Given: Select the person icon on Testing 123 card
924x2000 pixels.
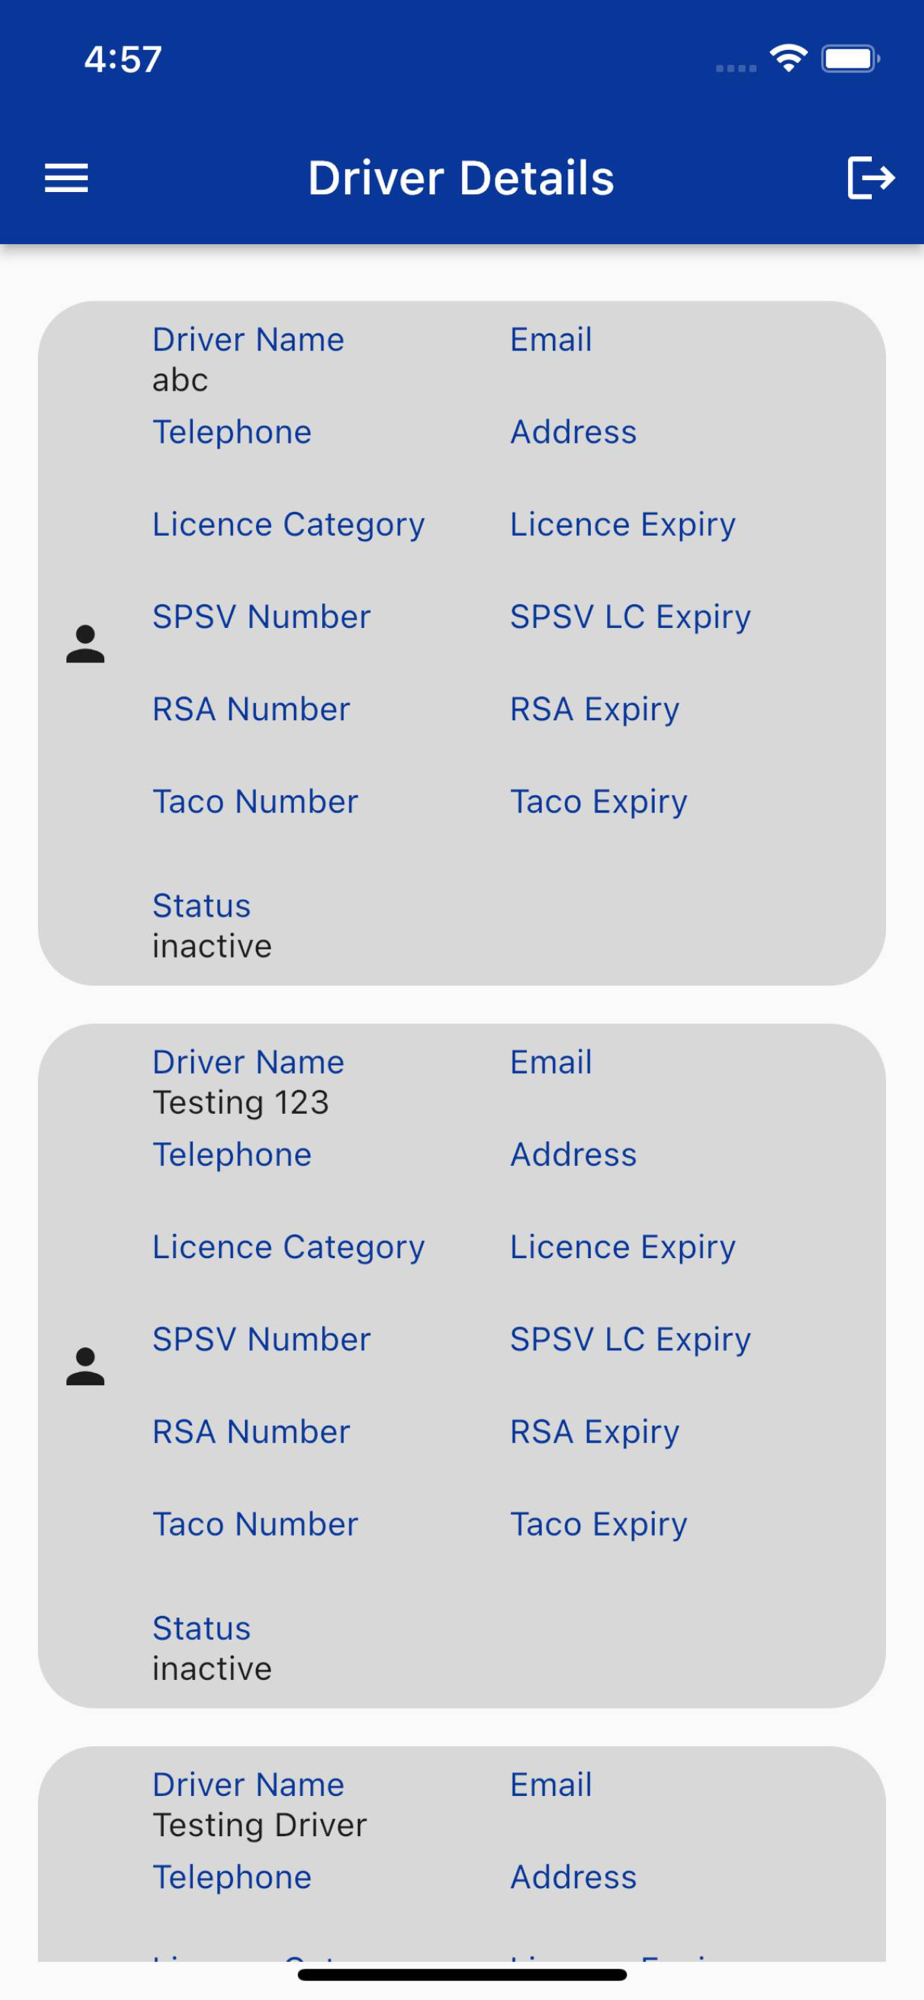Looking at the screenshot, I should click(85, 1366).
